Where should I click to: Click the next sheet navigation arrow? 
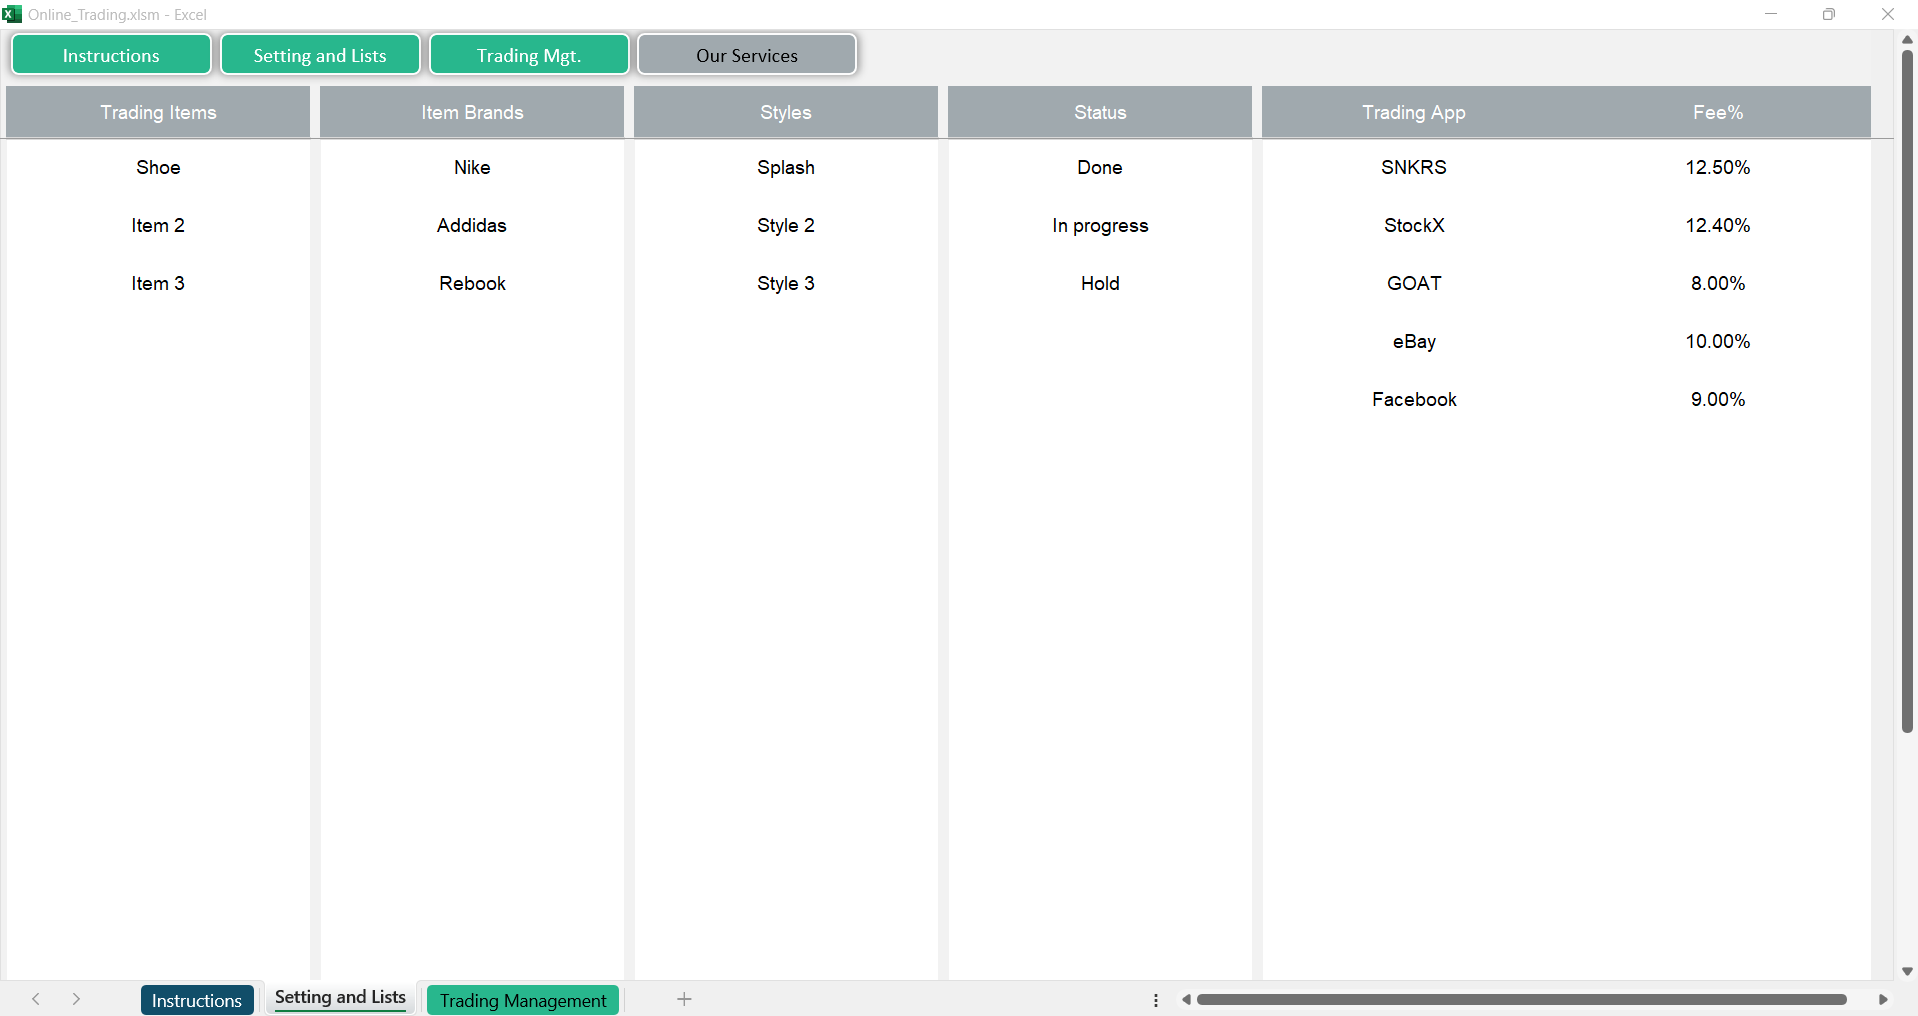coord(76,999)
